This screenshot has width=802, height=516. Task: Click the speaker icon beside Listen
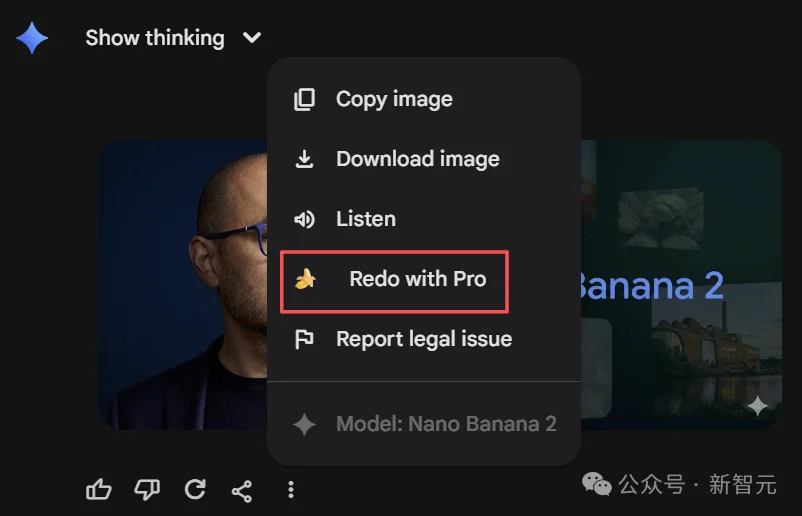coord(304,219)
